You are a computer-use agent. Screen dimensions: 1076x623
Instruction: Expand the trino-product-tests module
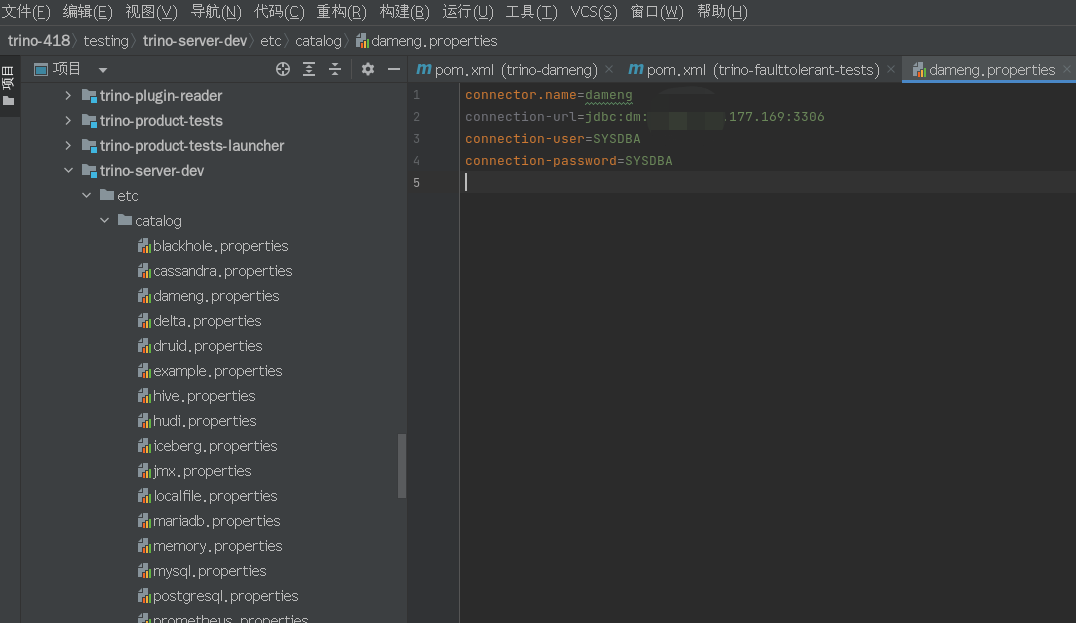tap(68, 121)
